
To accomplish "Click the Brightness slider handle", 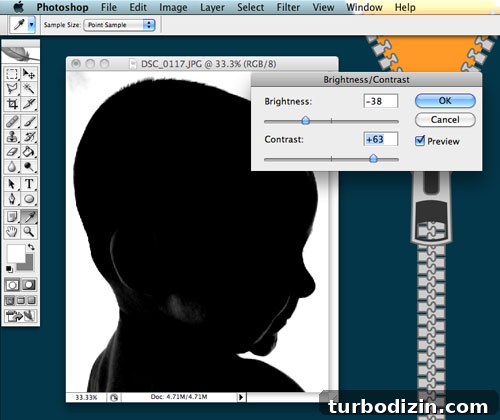I will (x=305, y=120).
